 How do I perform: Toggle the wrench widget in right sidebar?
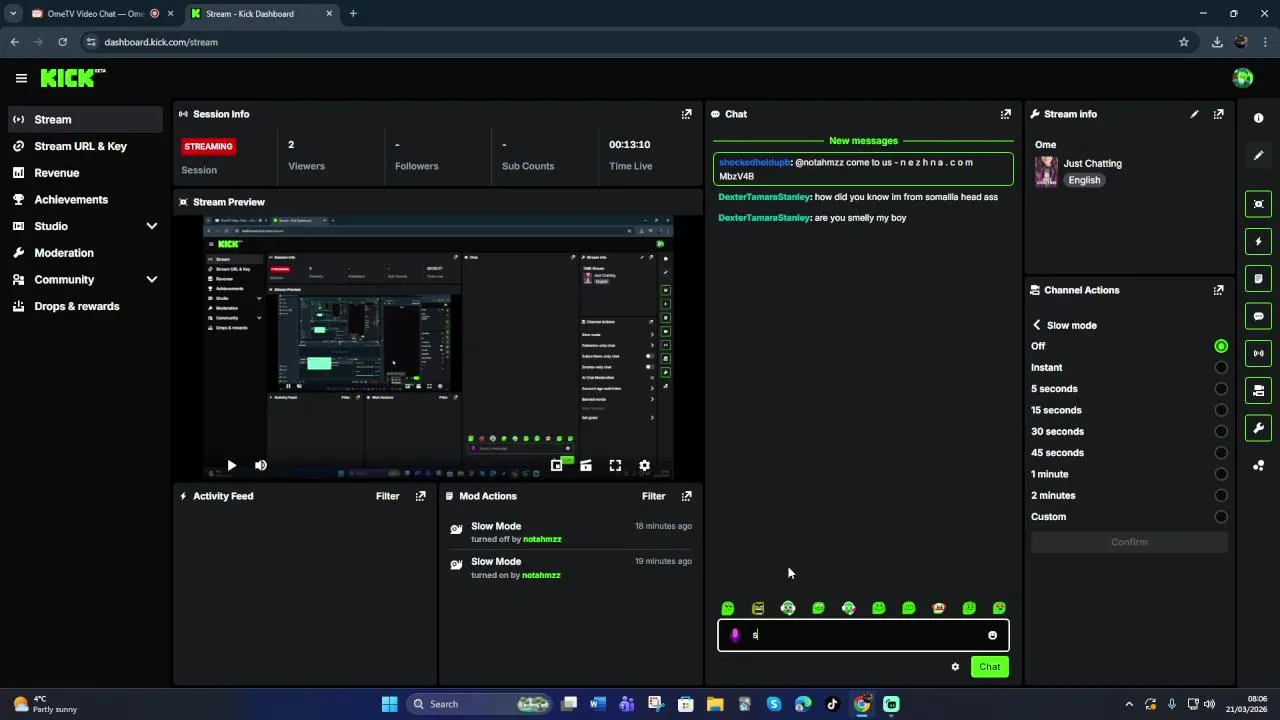pyautogui.click(x=1259, y=428)
